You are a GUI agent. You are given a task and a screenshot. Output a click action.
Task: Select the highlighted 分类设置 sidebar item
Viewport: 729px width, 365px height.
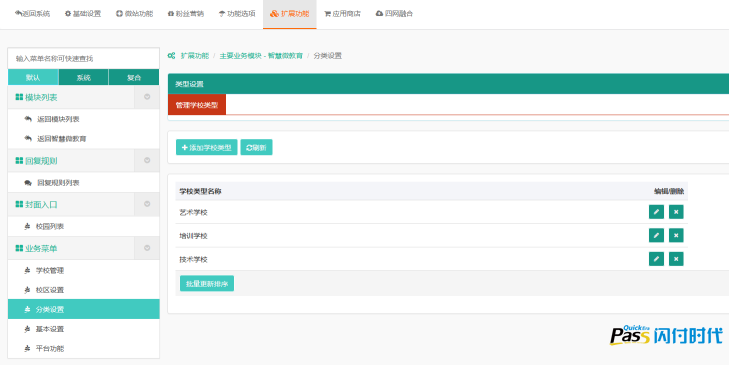pyautogui.click(x=84, y=309)
